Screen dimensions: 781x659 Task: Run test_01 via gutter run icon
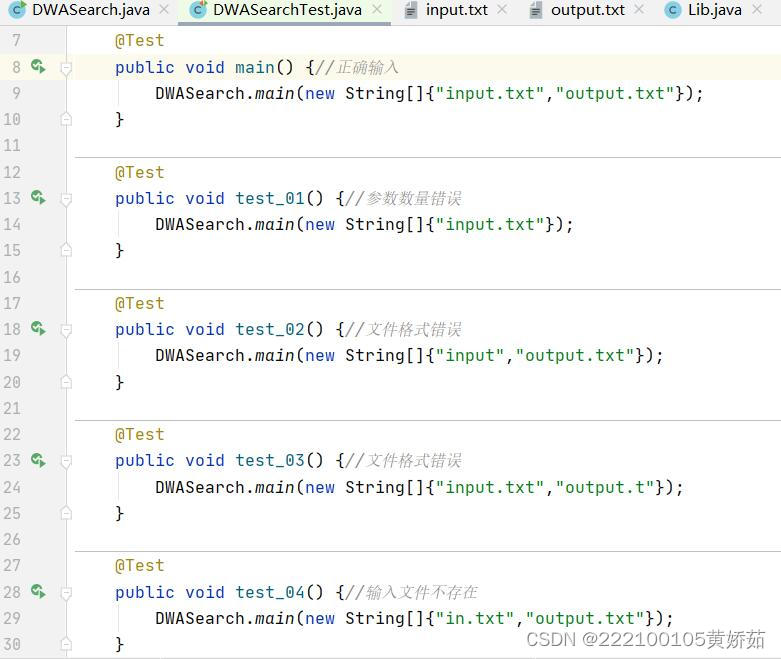pyautogui.click(x=38, y=198)
